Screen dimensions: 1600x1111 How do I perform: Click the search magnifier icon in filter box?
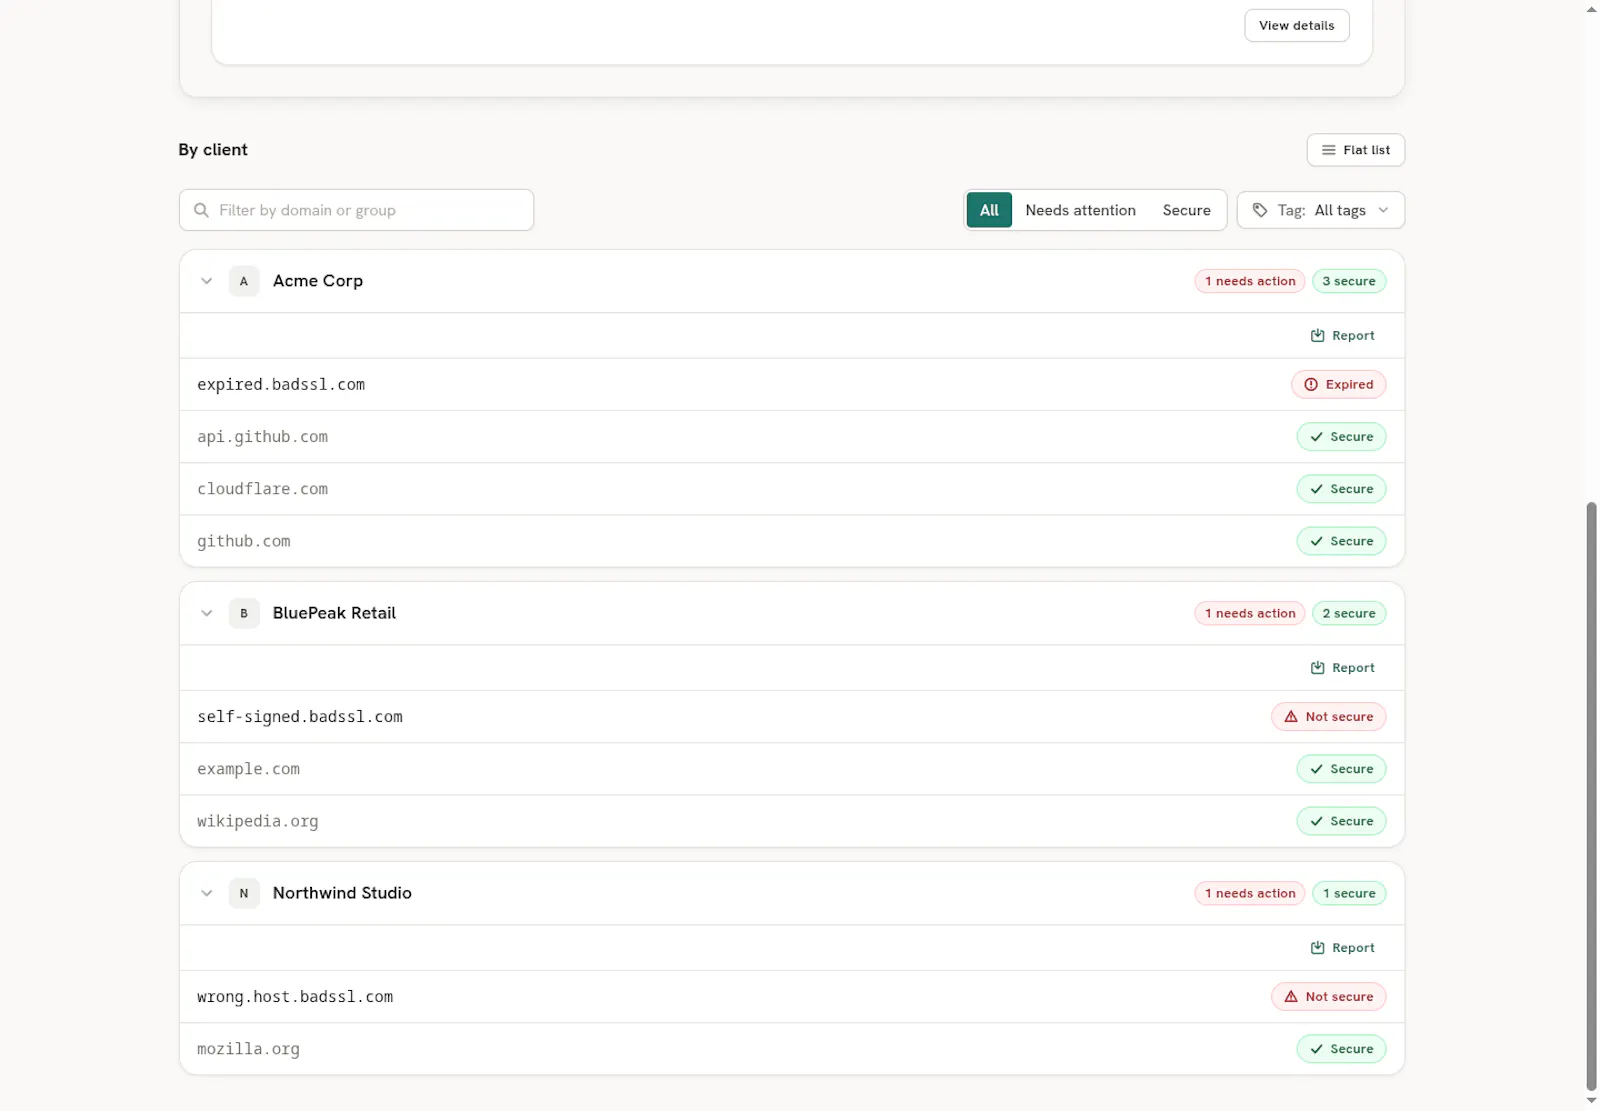click(201, 210)
